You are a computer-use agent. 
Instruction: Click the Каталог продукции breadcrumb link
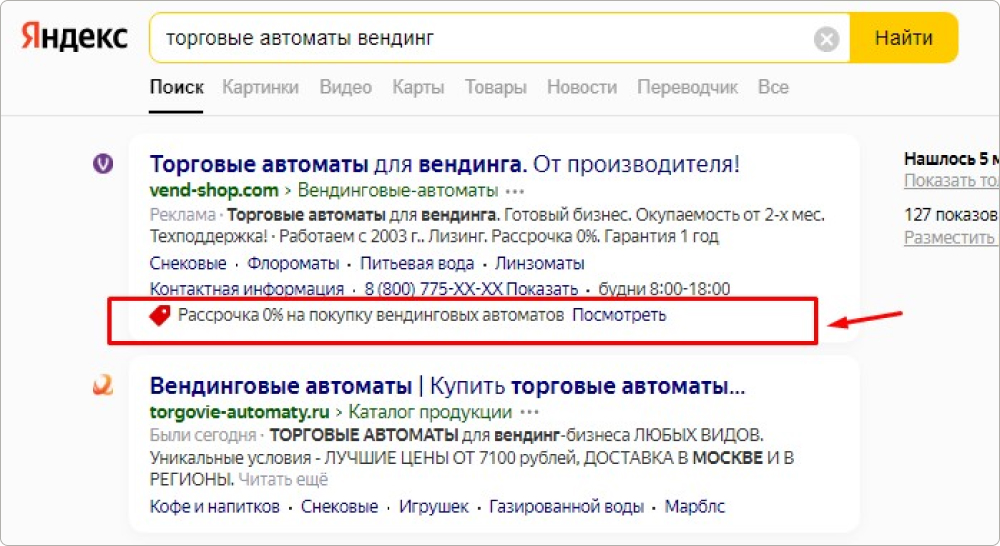pos(430,412)
